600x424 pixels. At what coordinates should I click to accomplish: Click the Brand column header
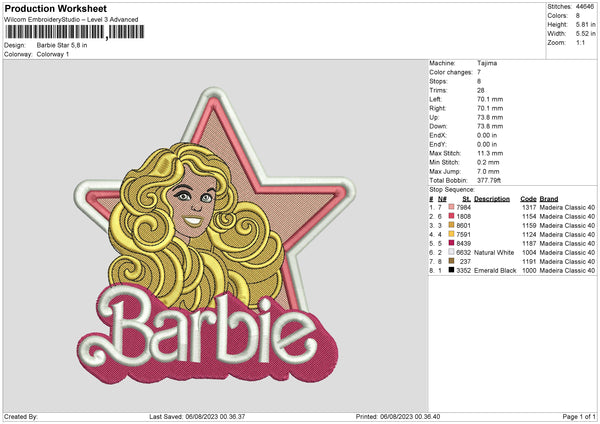coord(549,198)
